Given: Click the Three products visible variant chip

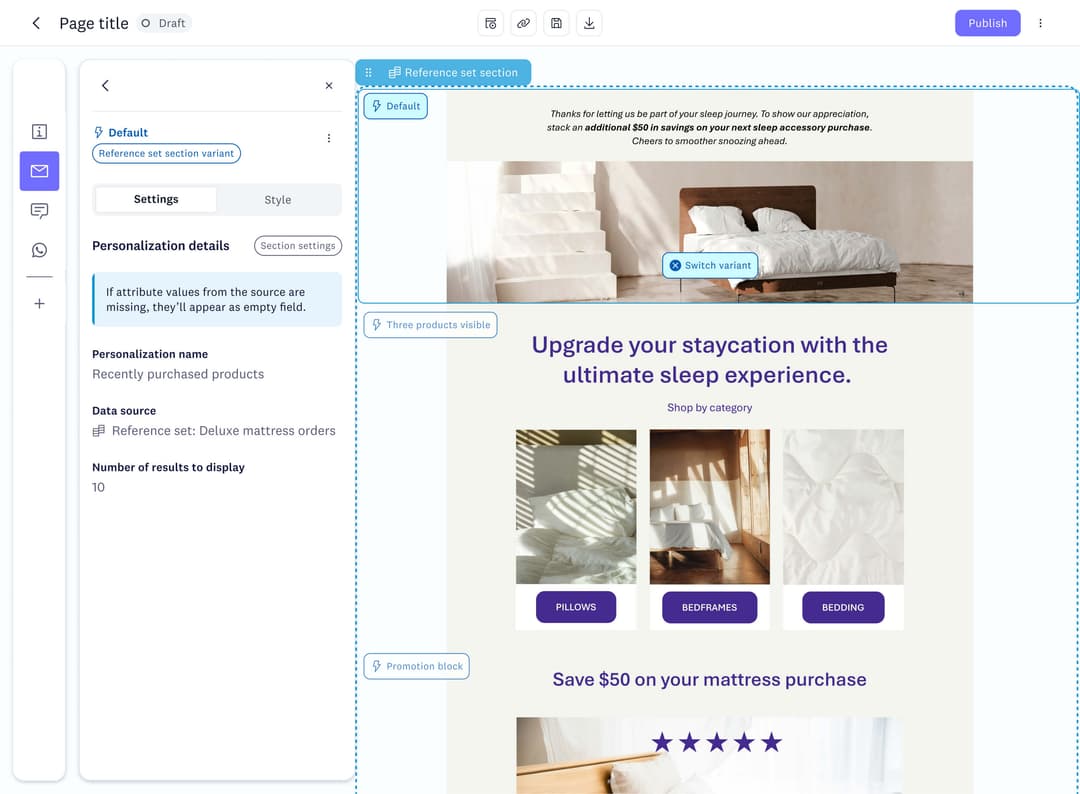Looking at the screenshot, I should click(x=430, y=325).
